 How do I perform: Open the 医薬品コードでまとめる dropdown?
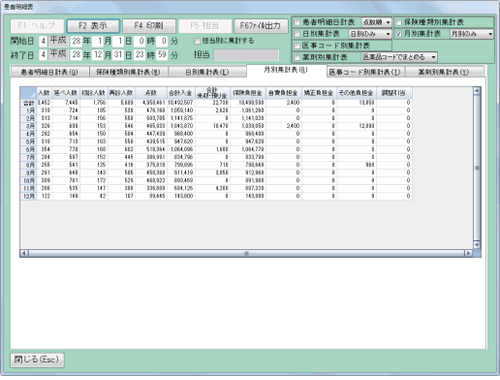[399, 57]
